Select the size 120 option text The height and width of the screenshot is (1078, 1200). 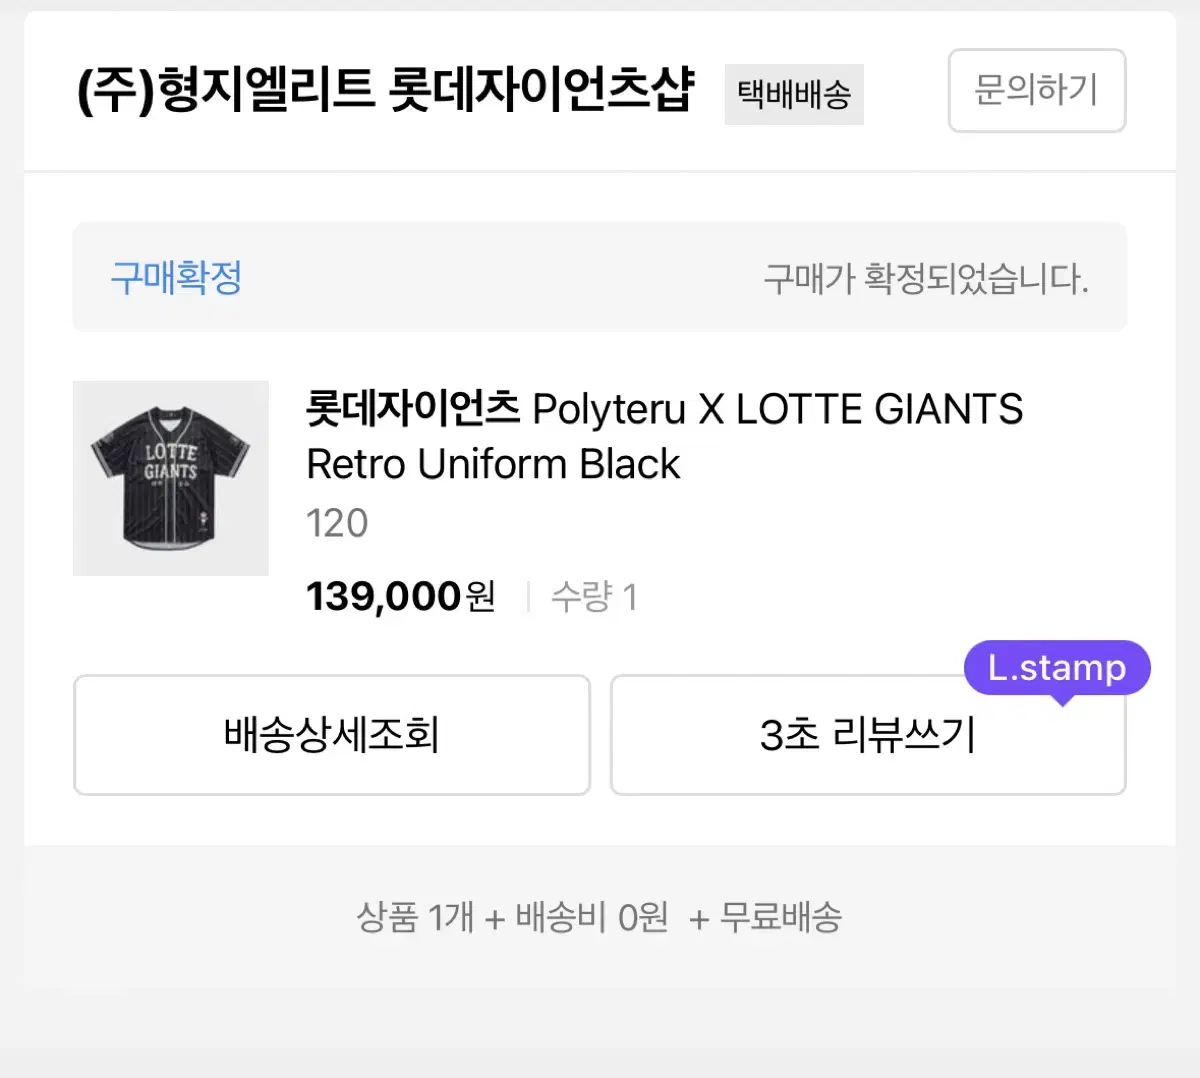click(x=336, y=522)
